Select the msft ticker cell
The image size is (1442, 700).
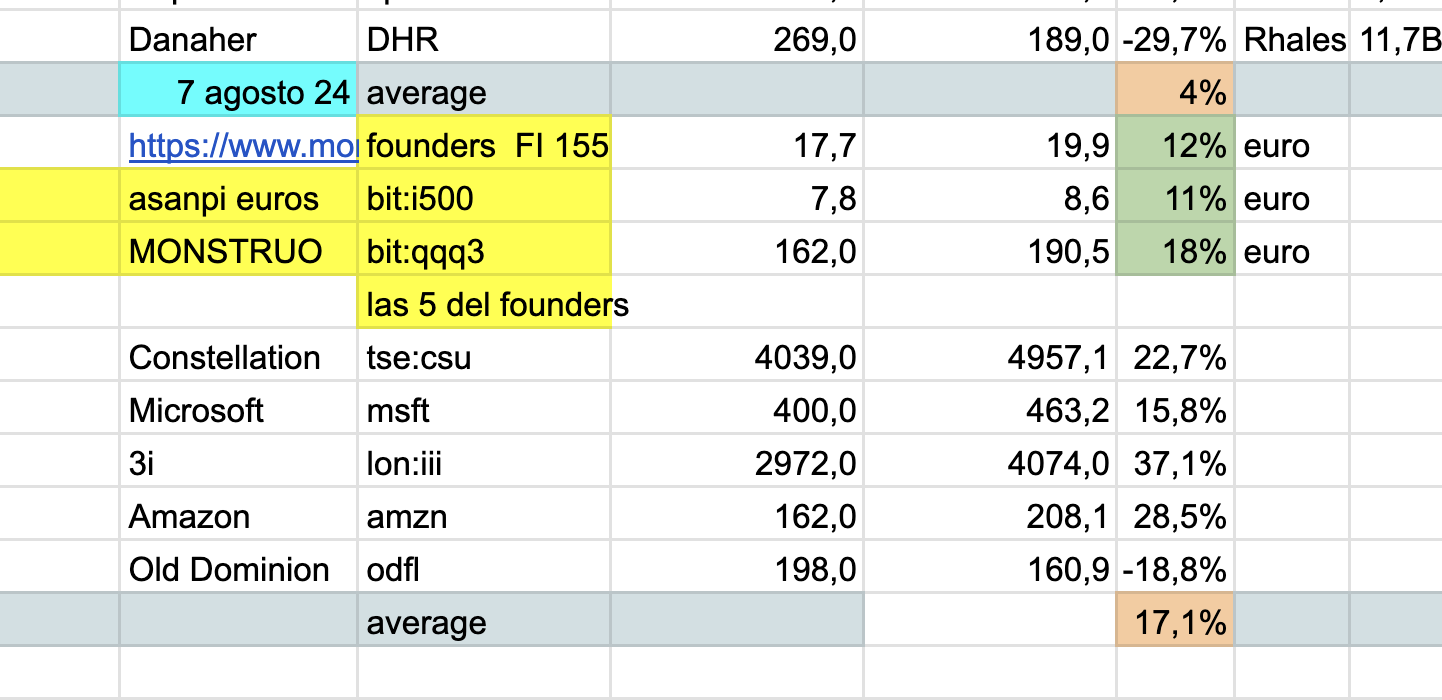tap(484, 410)
